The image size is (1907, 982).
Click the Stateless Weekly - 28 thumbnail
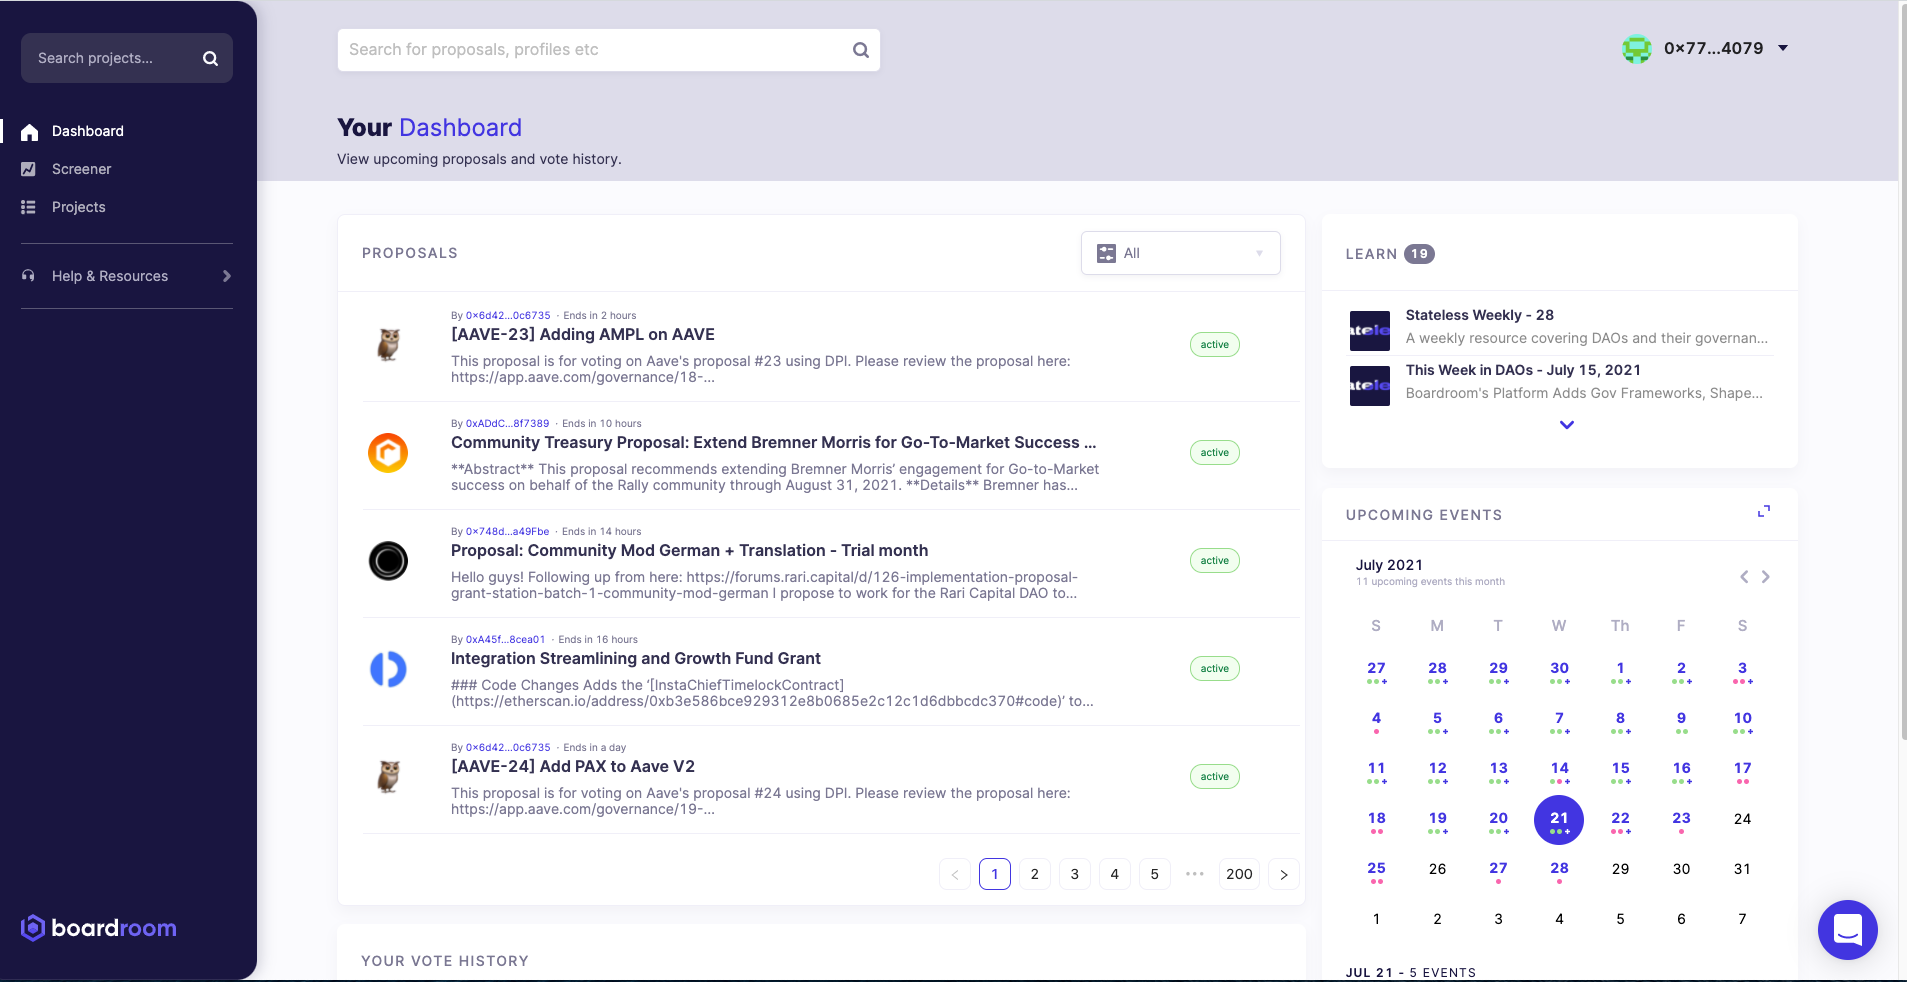[1370, 330]
